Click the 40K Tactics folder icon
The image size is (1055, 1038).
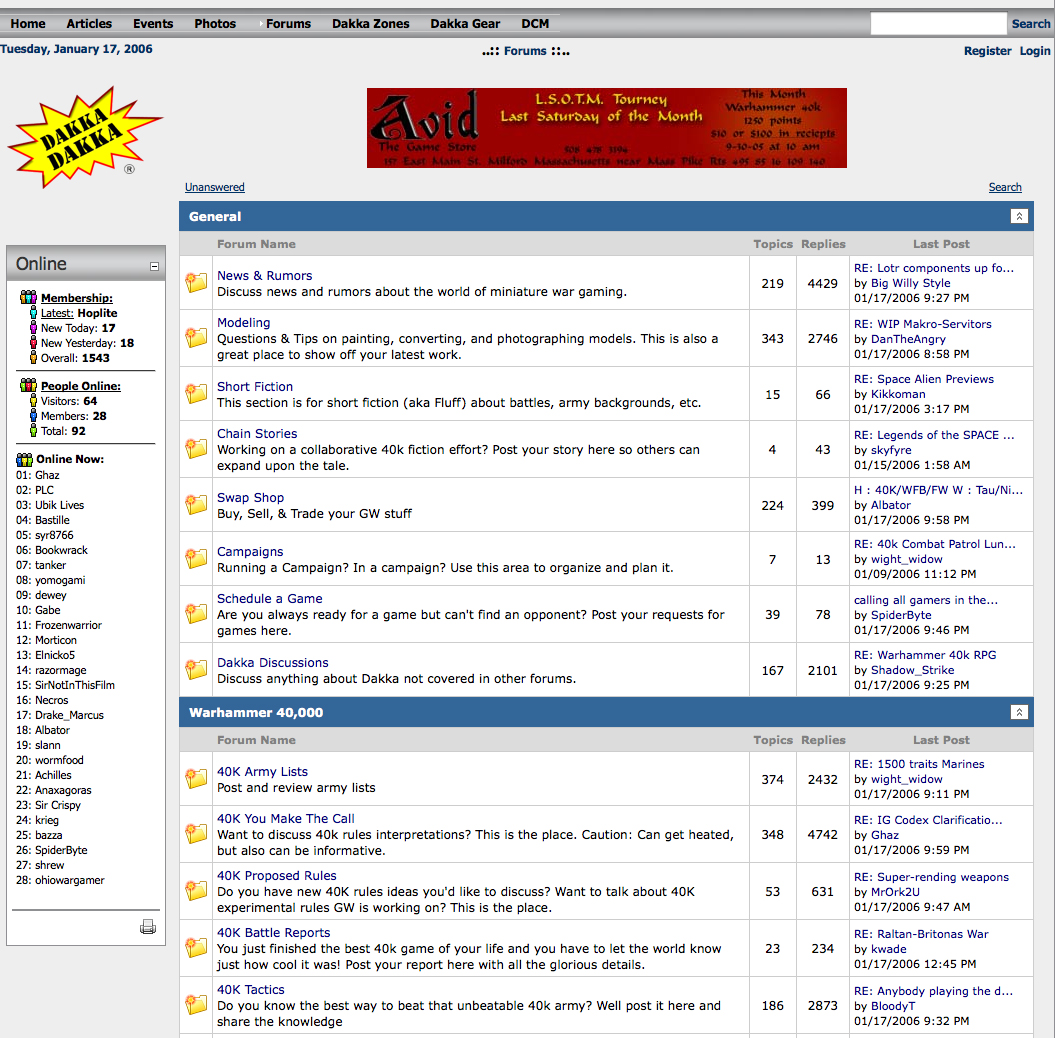196,1005
